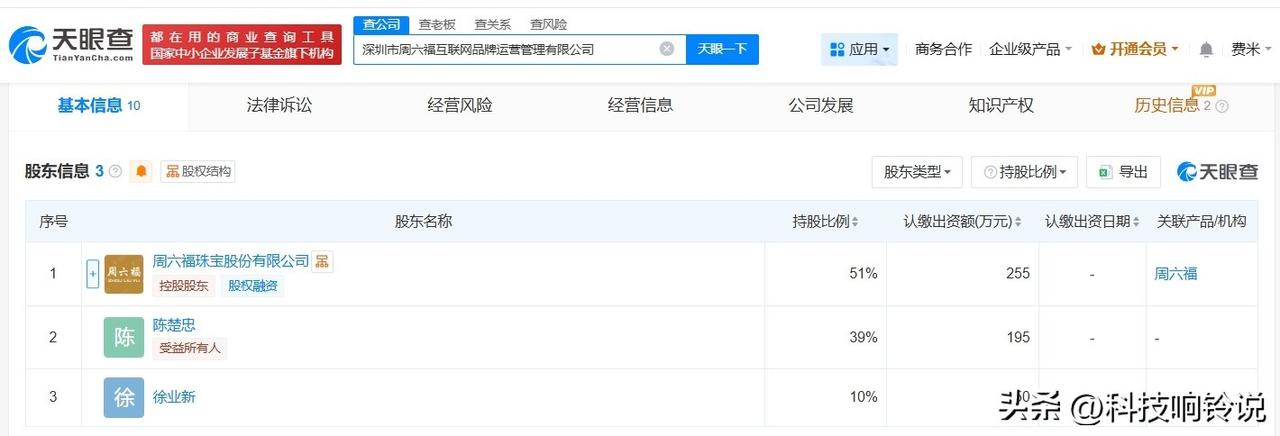Open the 费米 user menu
This screenshot has height=436, width=1280.
(x=1251, y=49)
